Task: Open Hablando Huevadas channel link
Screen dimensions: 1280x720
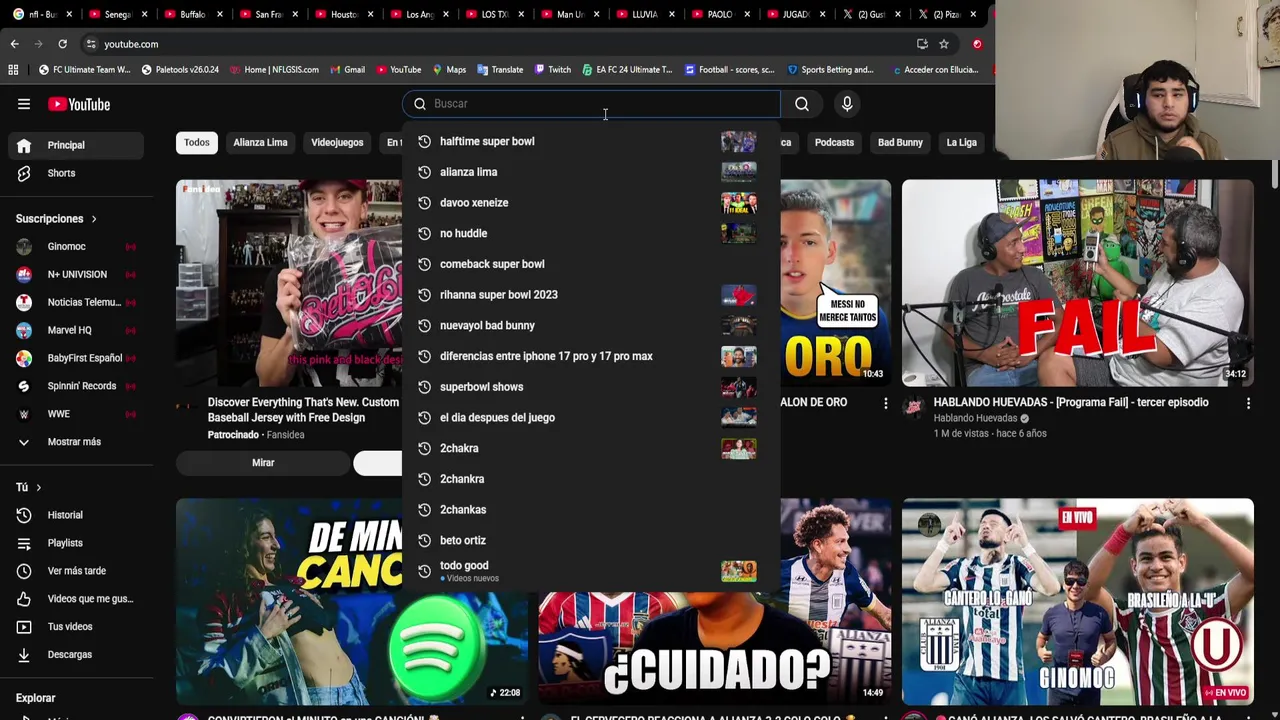Action: [x=975, y=418]
